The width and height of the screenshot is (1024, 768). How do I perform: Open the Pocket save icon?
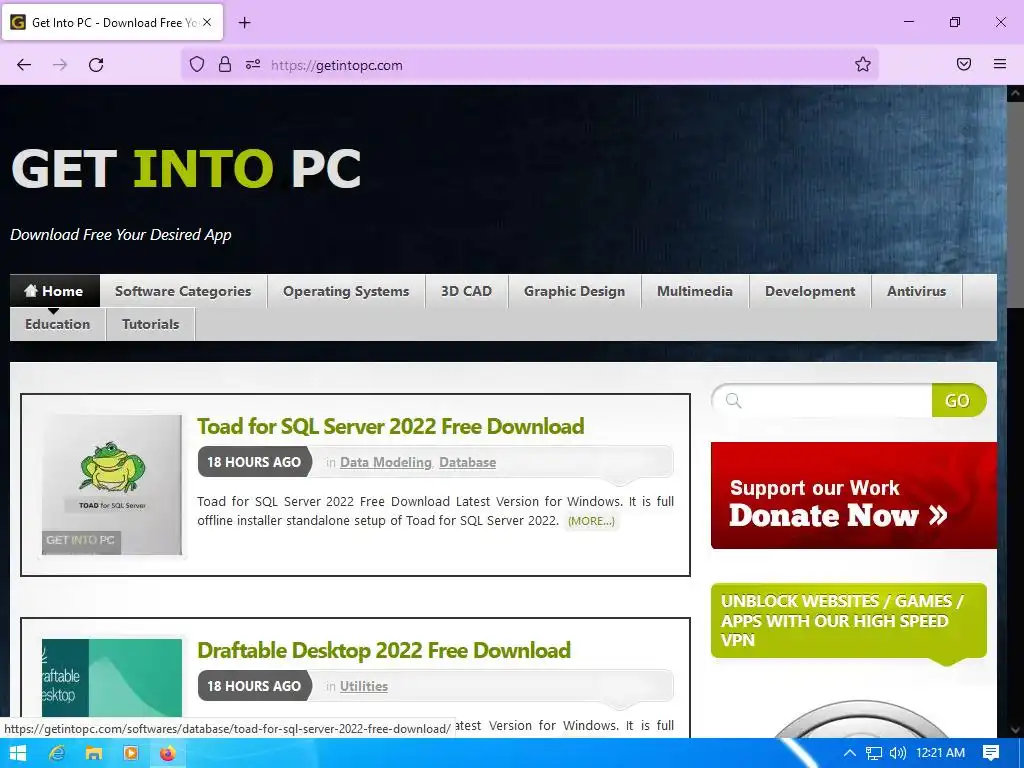tap(964, 64)
